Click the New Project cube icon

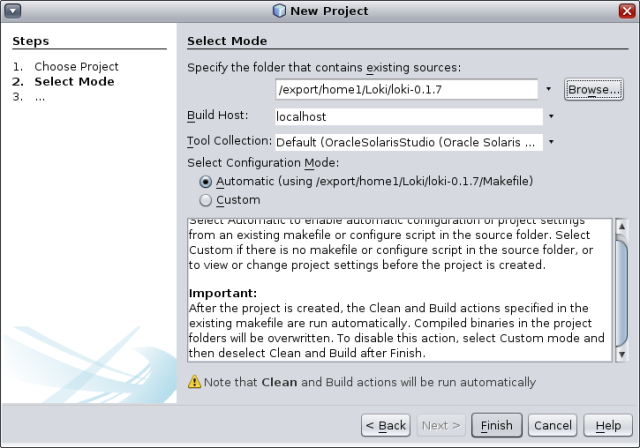[x=278, y=11]
